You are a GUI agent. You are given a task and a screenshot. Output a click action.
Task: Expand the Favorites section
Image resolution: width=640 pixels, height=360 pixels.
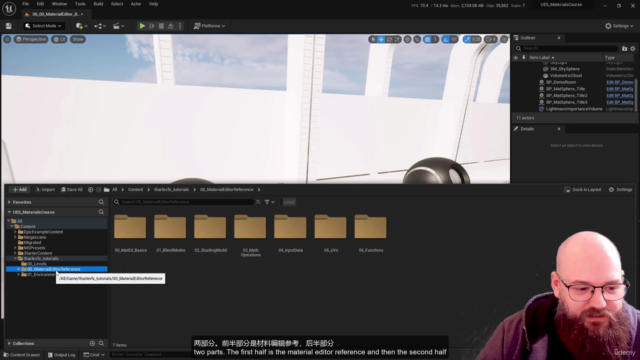[9, 202]
